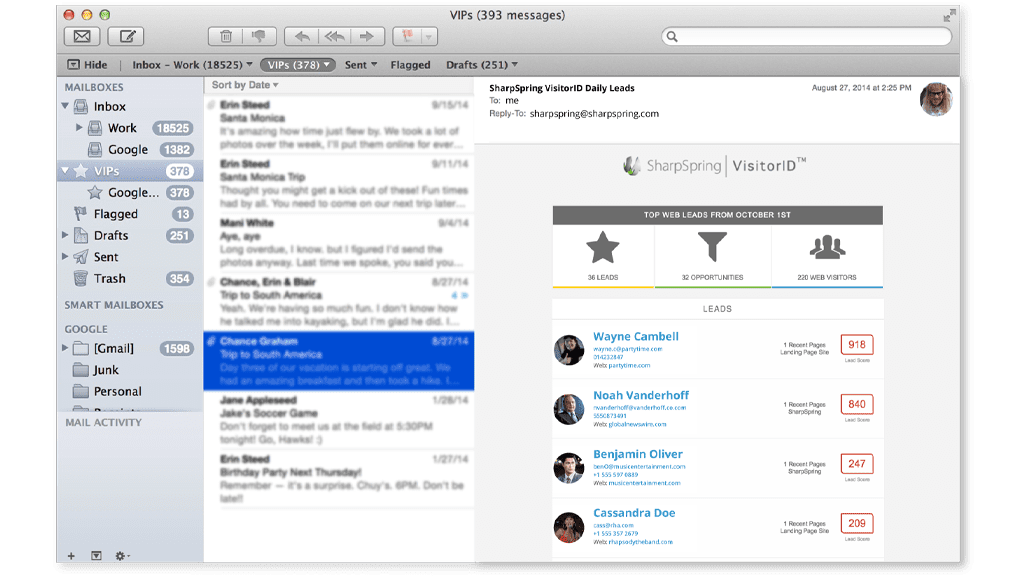Image resolution: width=1024 pixels, height=576 pixels.
Task: Click Wayne Cambell's avatar photo
Action: pos(569,350)
